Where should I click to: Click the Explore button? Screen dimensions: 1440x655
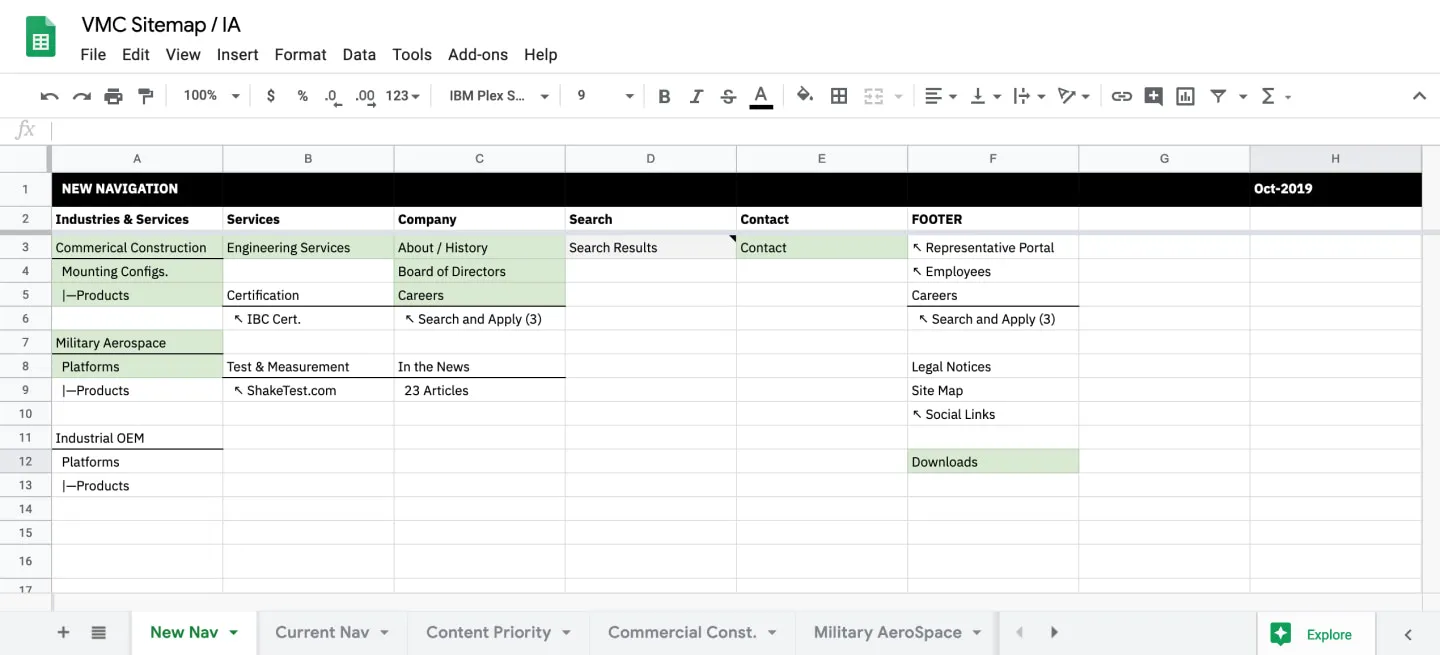(1315, 634)
